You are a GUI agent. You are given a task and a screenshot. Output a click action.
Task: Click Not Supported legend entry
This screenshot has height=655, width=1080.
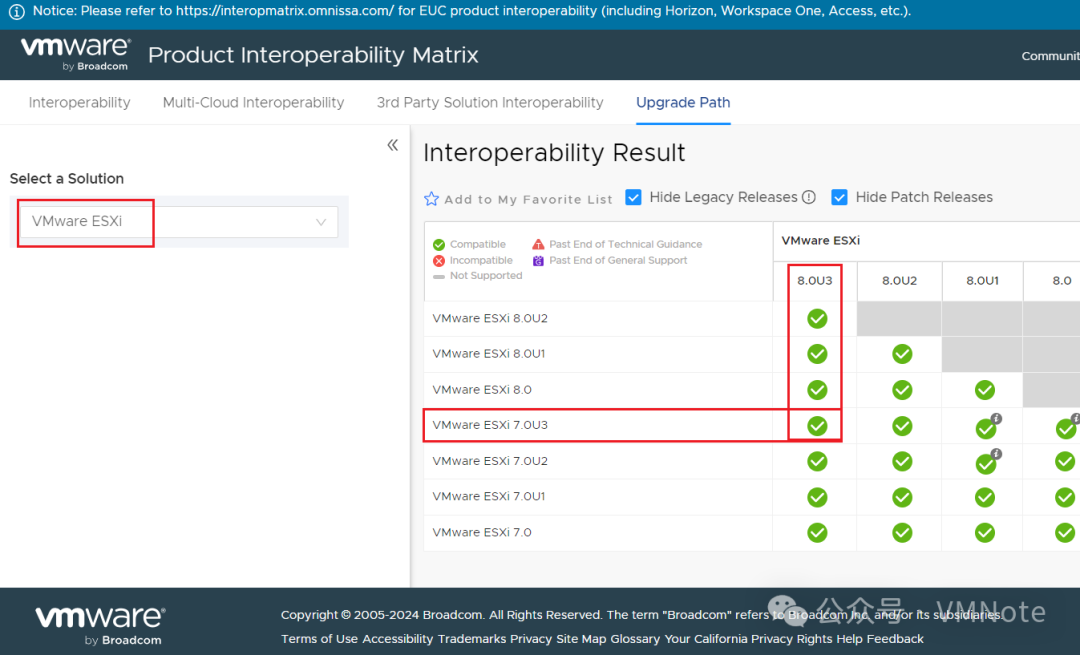point(477,275)
